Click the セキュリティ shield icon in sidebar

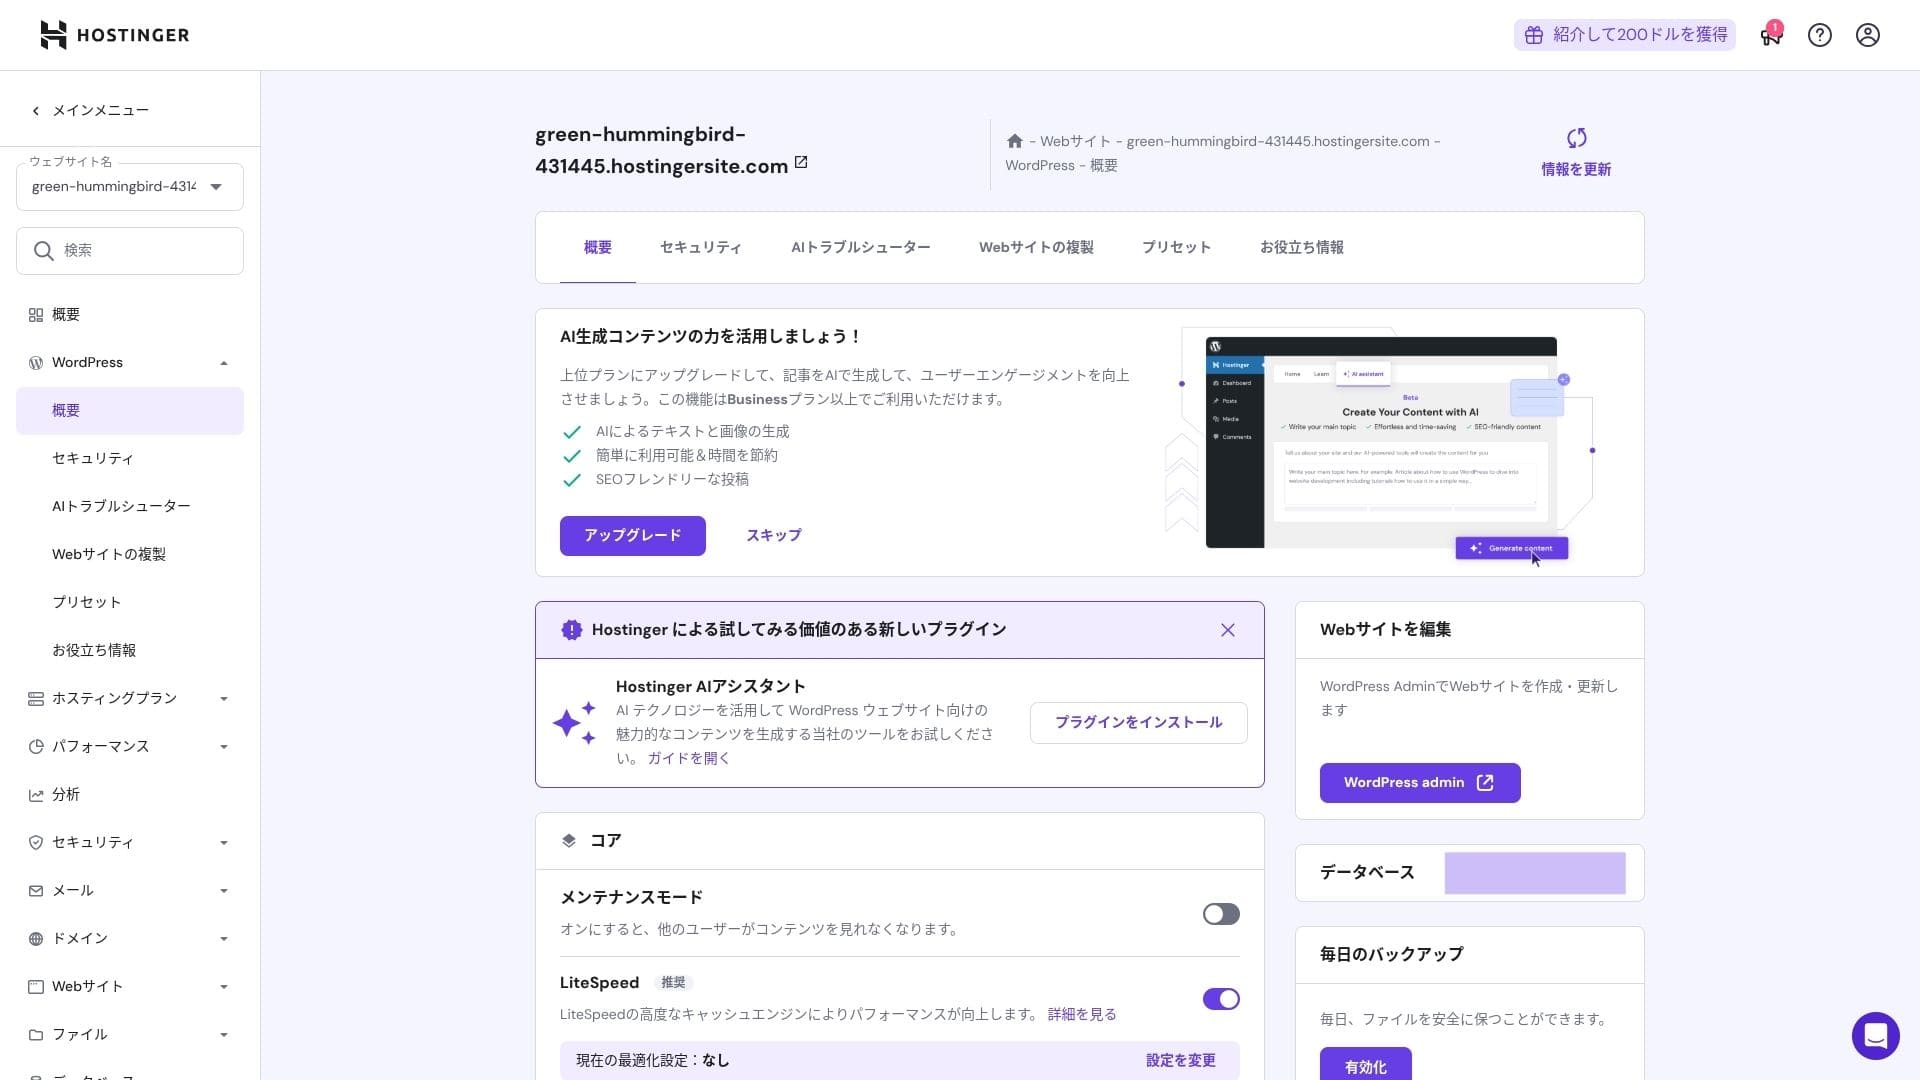coord(36,843)
